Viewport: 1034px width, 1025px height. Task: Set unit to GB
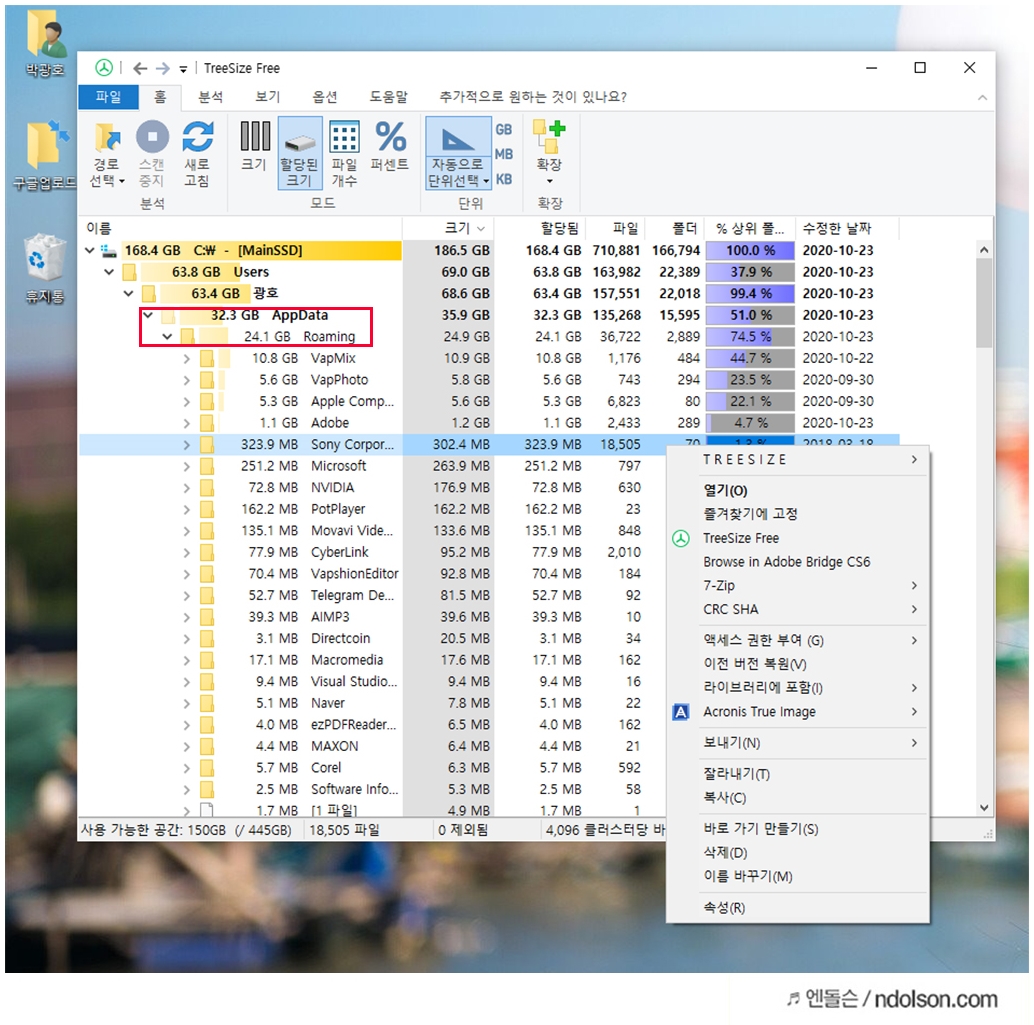pos(504,129)
